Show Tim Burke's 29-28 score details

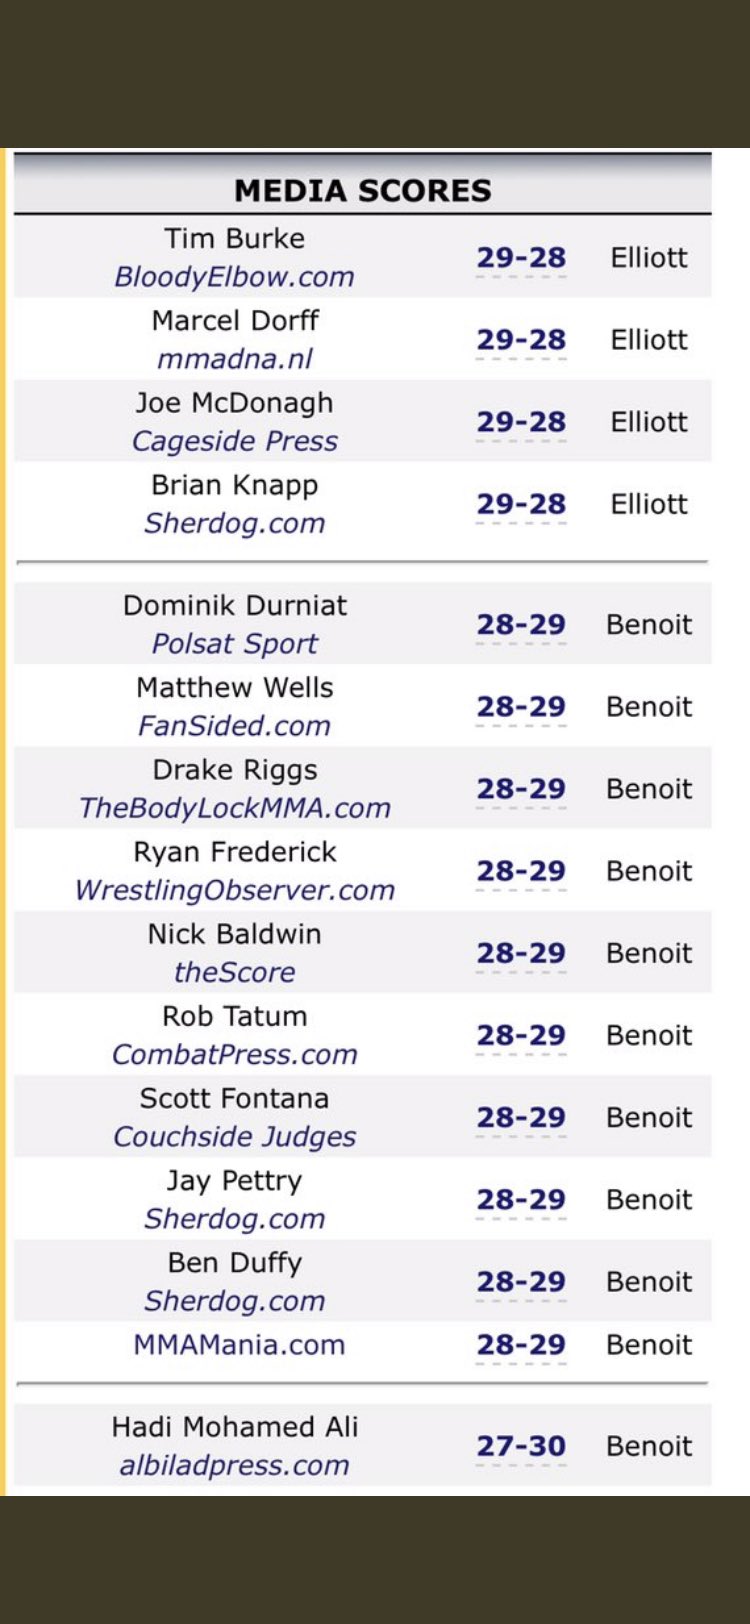[x=521, y=258]
